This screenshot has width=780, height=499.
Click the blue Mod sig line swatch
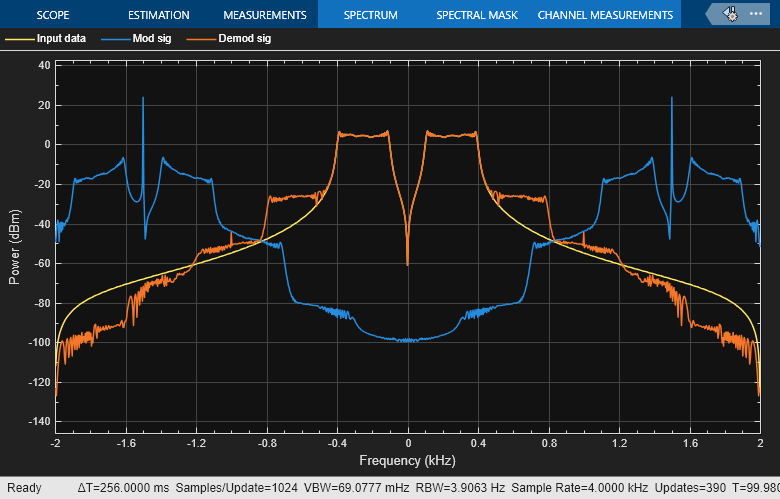[x=114, y=39]
